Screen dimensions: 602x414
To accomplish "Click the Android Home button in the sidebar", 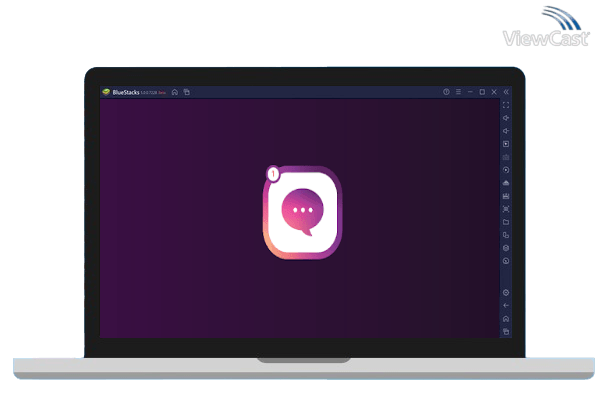I will click(x=506, y=319).
